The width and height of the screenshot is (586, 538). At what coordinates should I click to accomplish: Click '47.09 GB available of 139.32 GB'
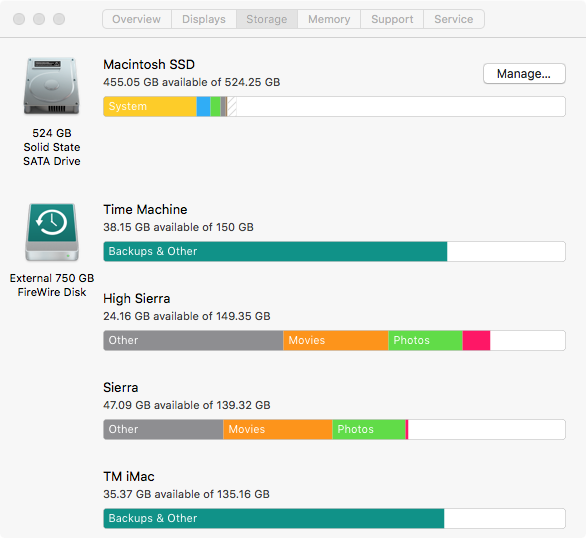[x=186, y=405]
